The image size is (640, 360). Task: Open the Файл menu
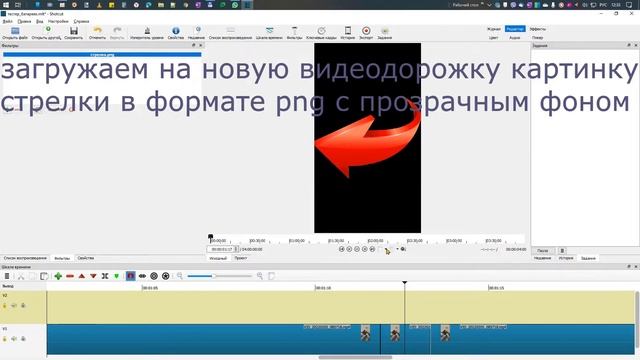[x=7, y=21]
